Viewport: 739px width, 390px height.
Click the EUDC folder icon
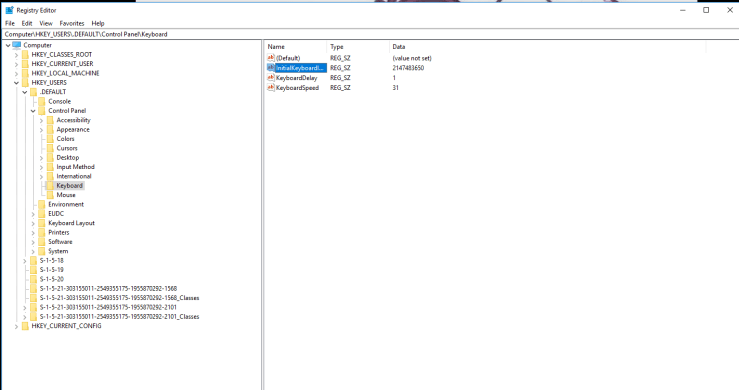[42, 214]
